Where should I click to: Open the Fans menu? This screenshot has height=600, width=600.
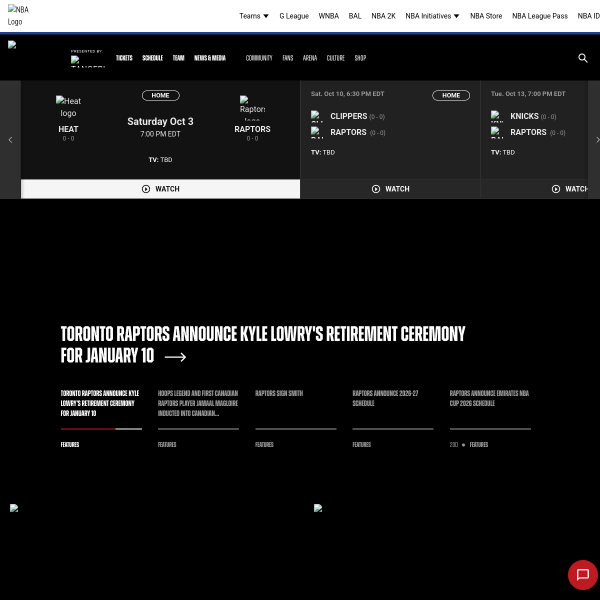[x=288, y=58]
